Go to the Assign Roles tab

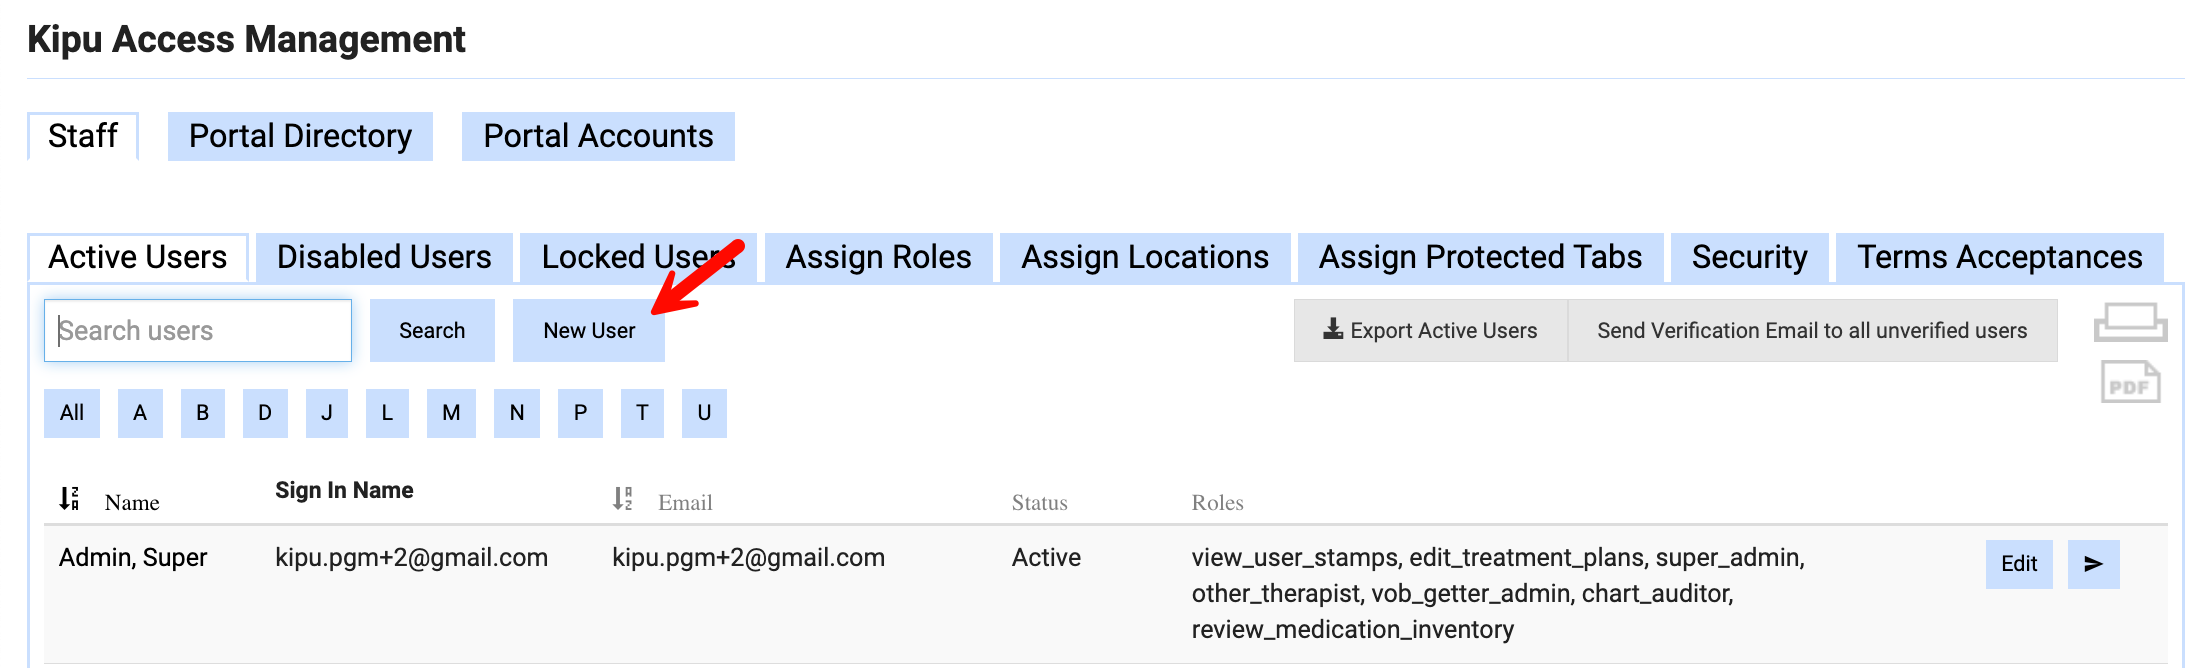click(878, 257)
